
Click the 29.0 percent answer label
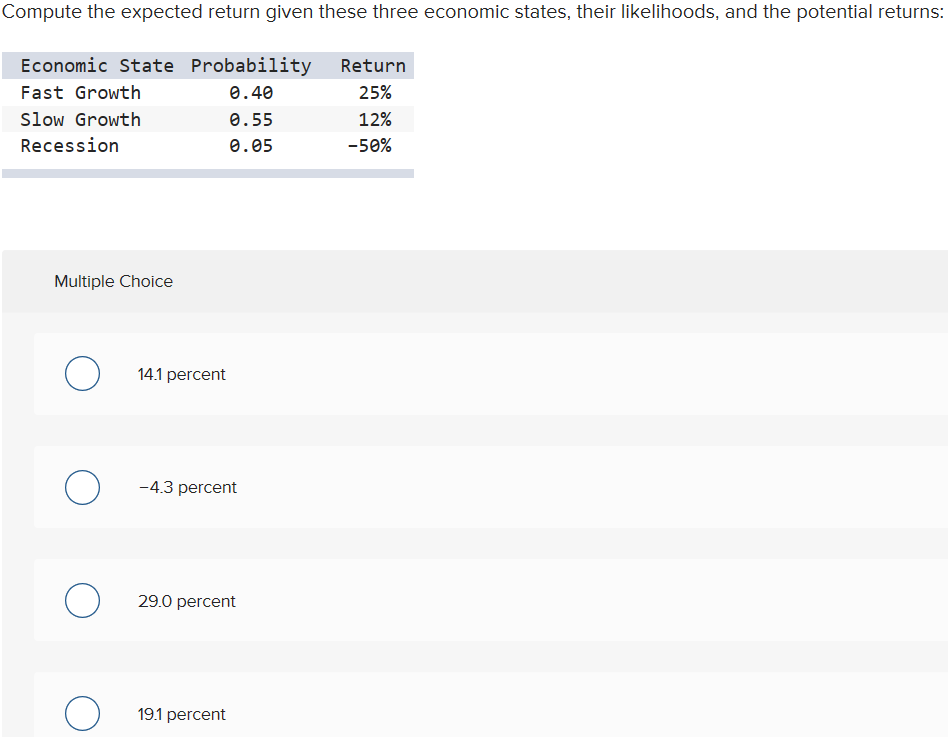pyautogui.click(x=187, y=600)
